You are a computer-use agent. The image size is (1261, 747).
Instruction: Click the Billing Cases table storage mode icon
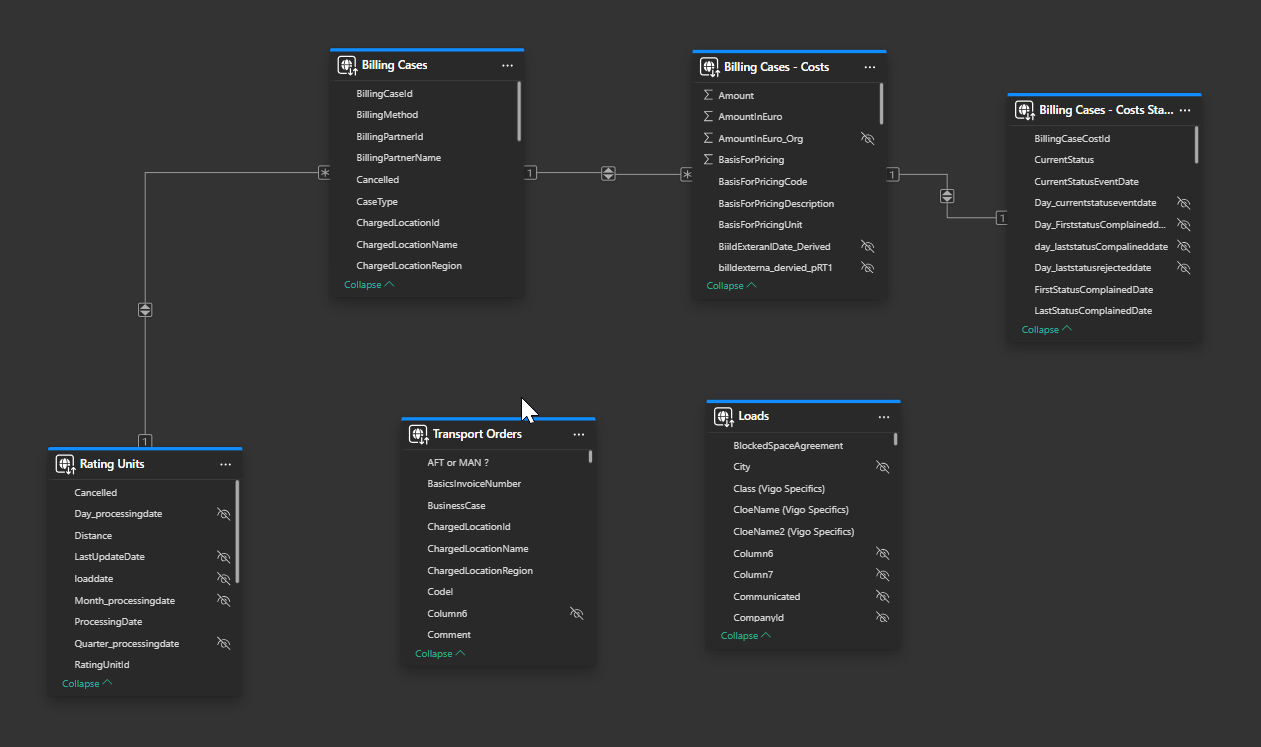pos(346,65)
